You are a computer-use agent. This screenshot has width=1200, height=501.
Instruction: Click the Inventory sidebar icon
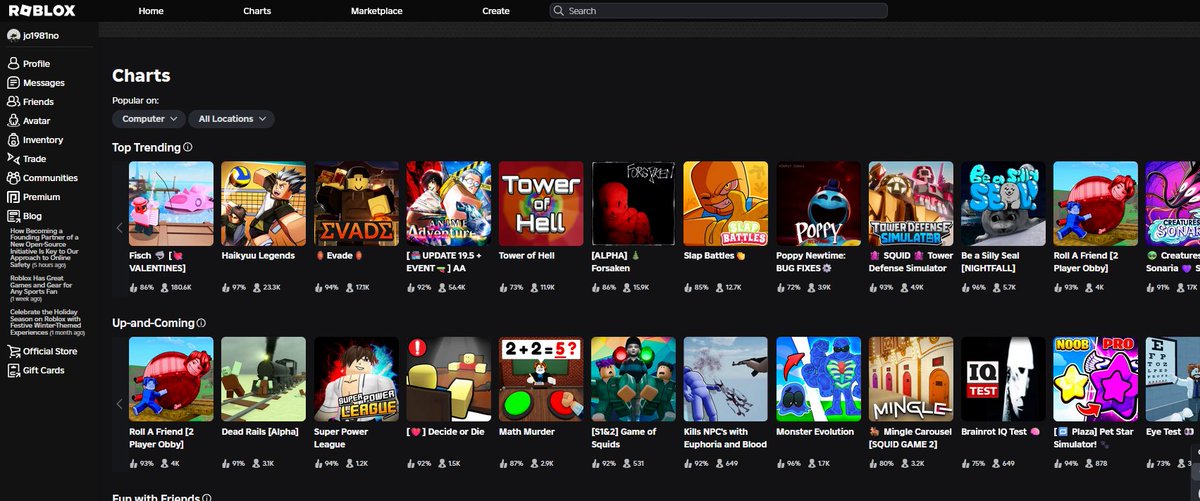13,140
